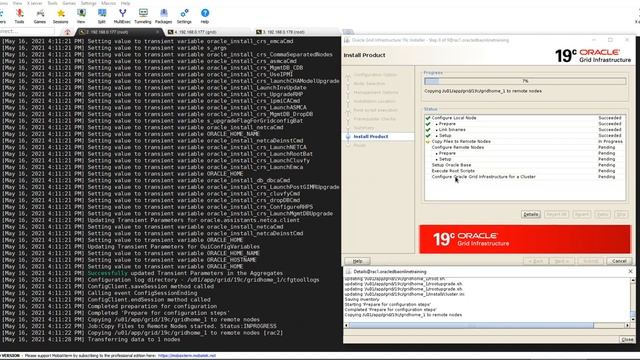This screenshot has height=360, width=640.
Task: Select the Link binaries status row
Action: coord(524,130)
